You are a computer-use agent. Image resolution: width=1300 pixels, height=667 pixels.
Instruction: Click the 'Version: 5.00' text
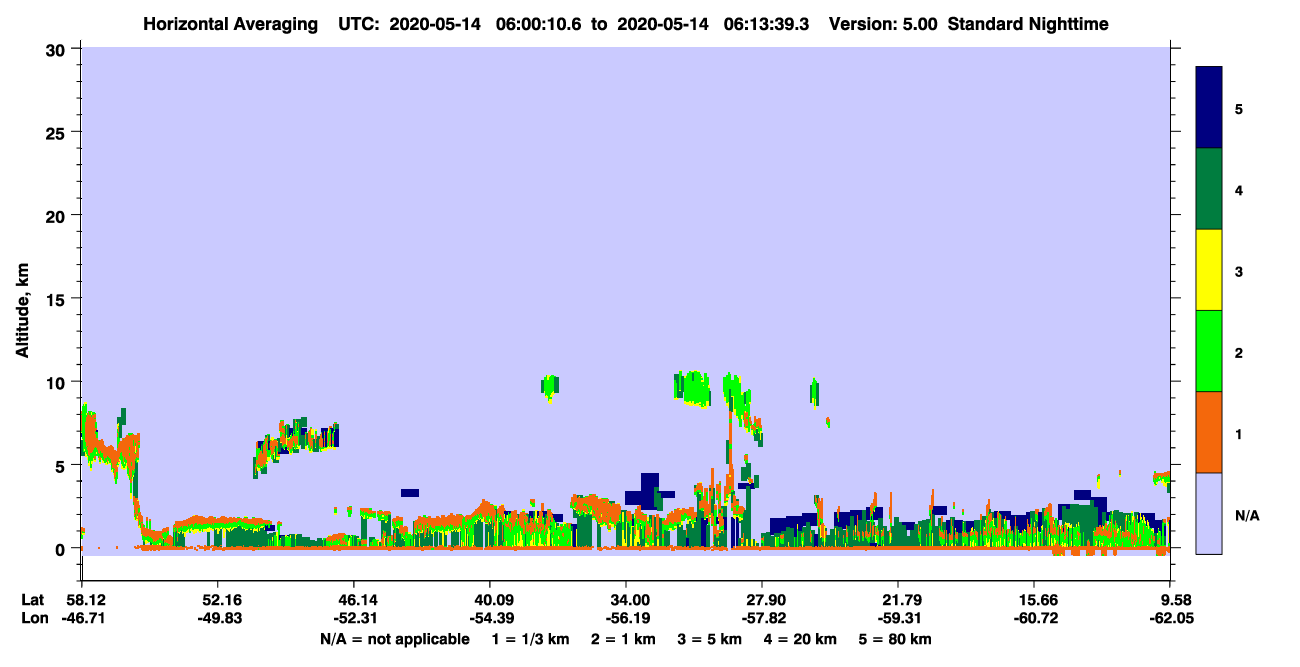coord(882,24)
